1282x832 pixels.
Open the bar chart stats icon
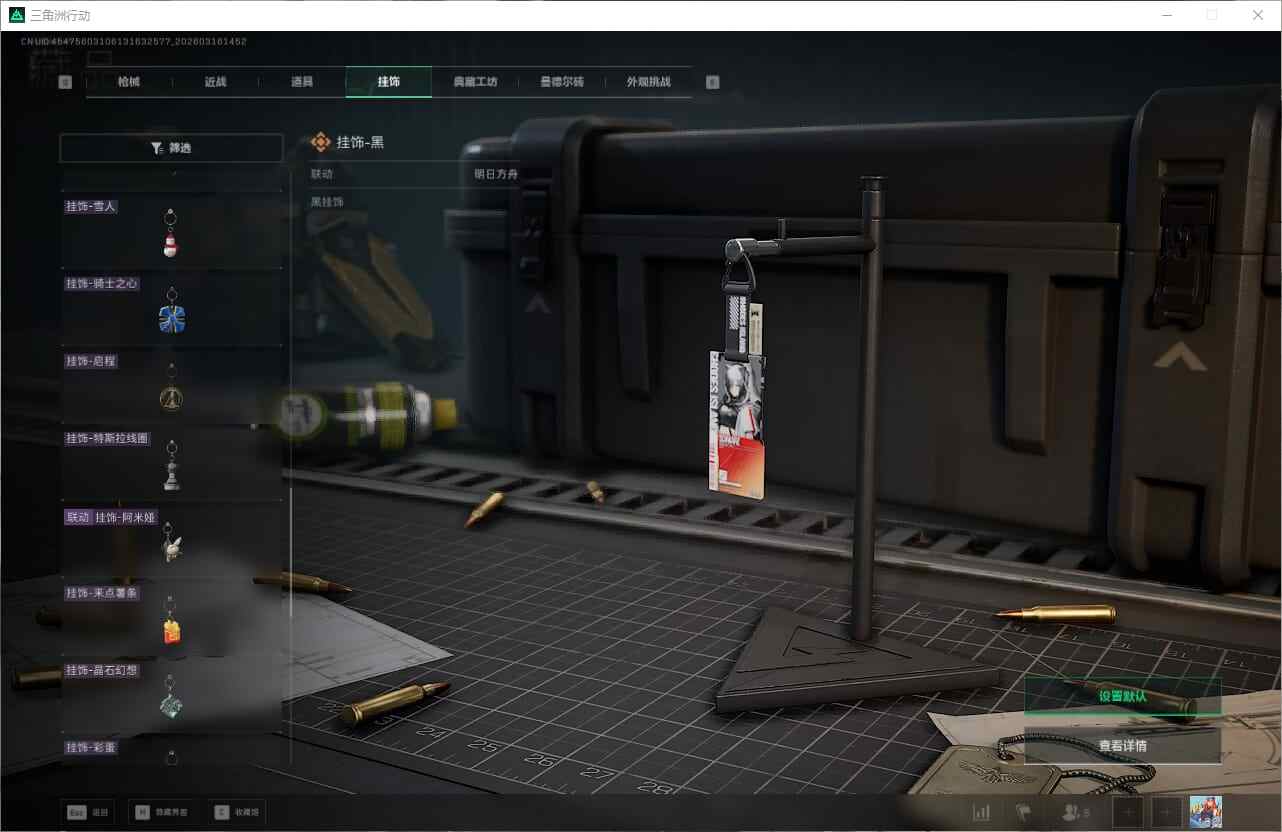point(981,813)
